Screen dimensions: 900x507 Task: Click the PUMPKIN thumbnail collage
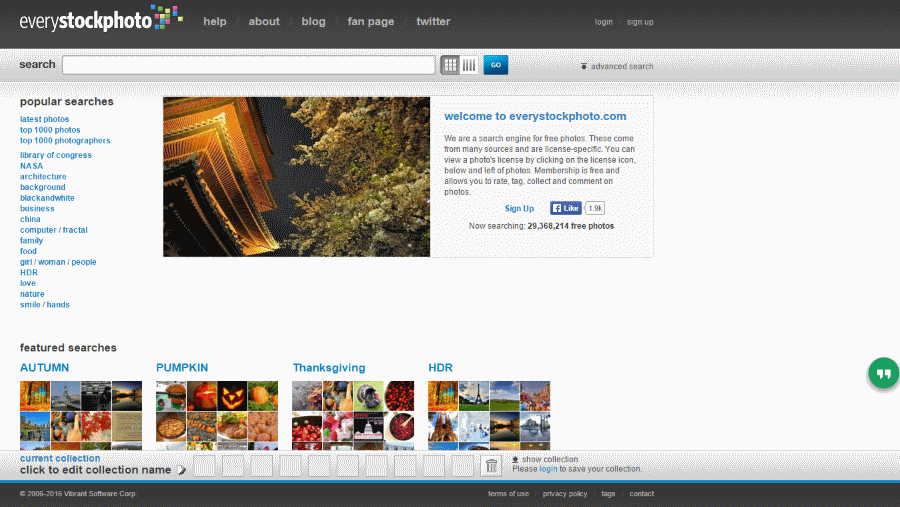[x=217, y=415]
